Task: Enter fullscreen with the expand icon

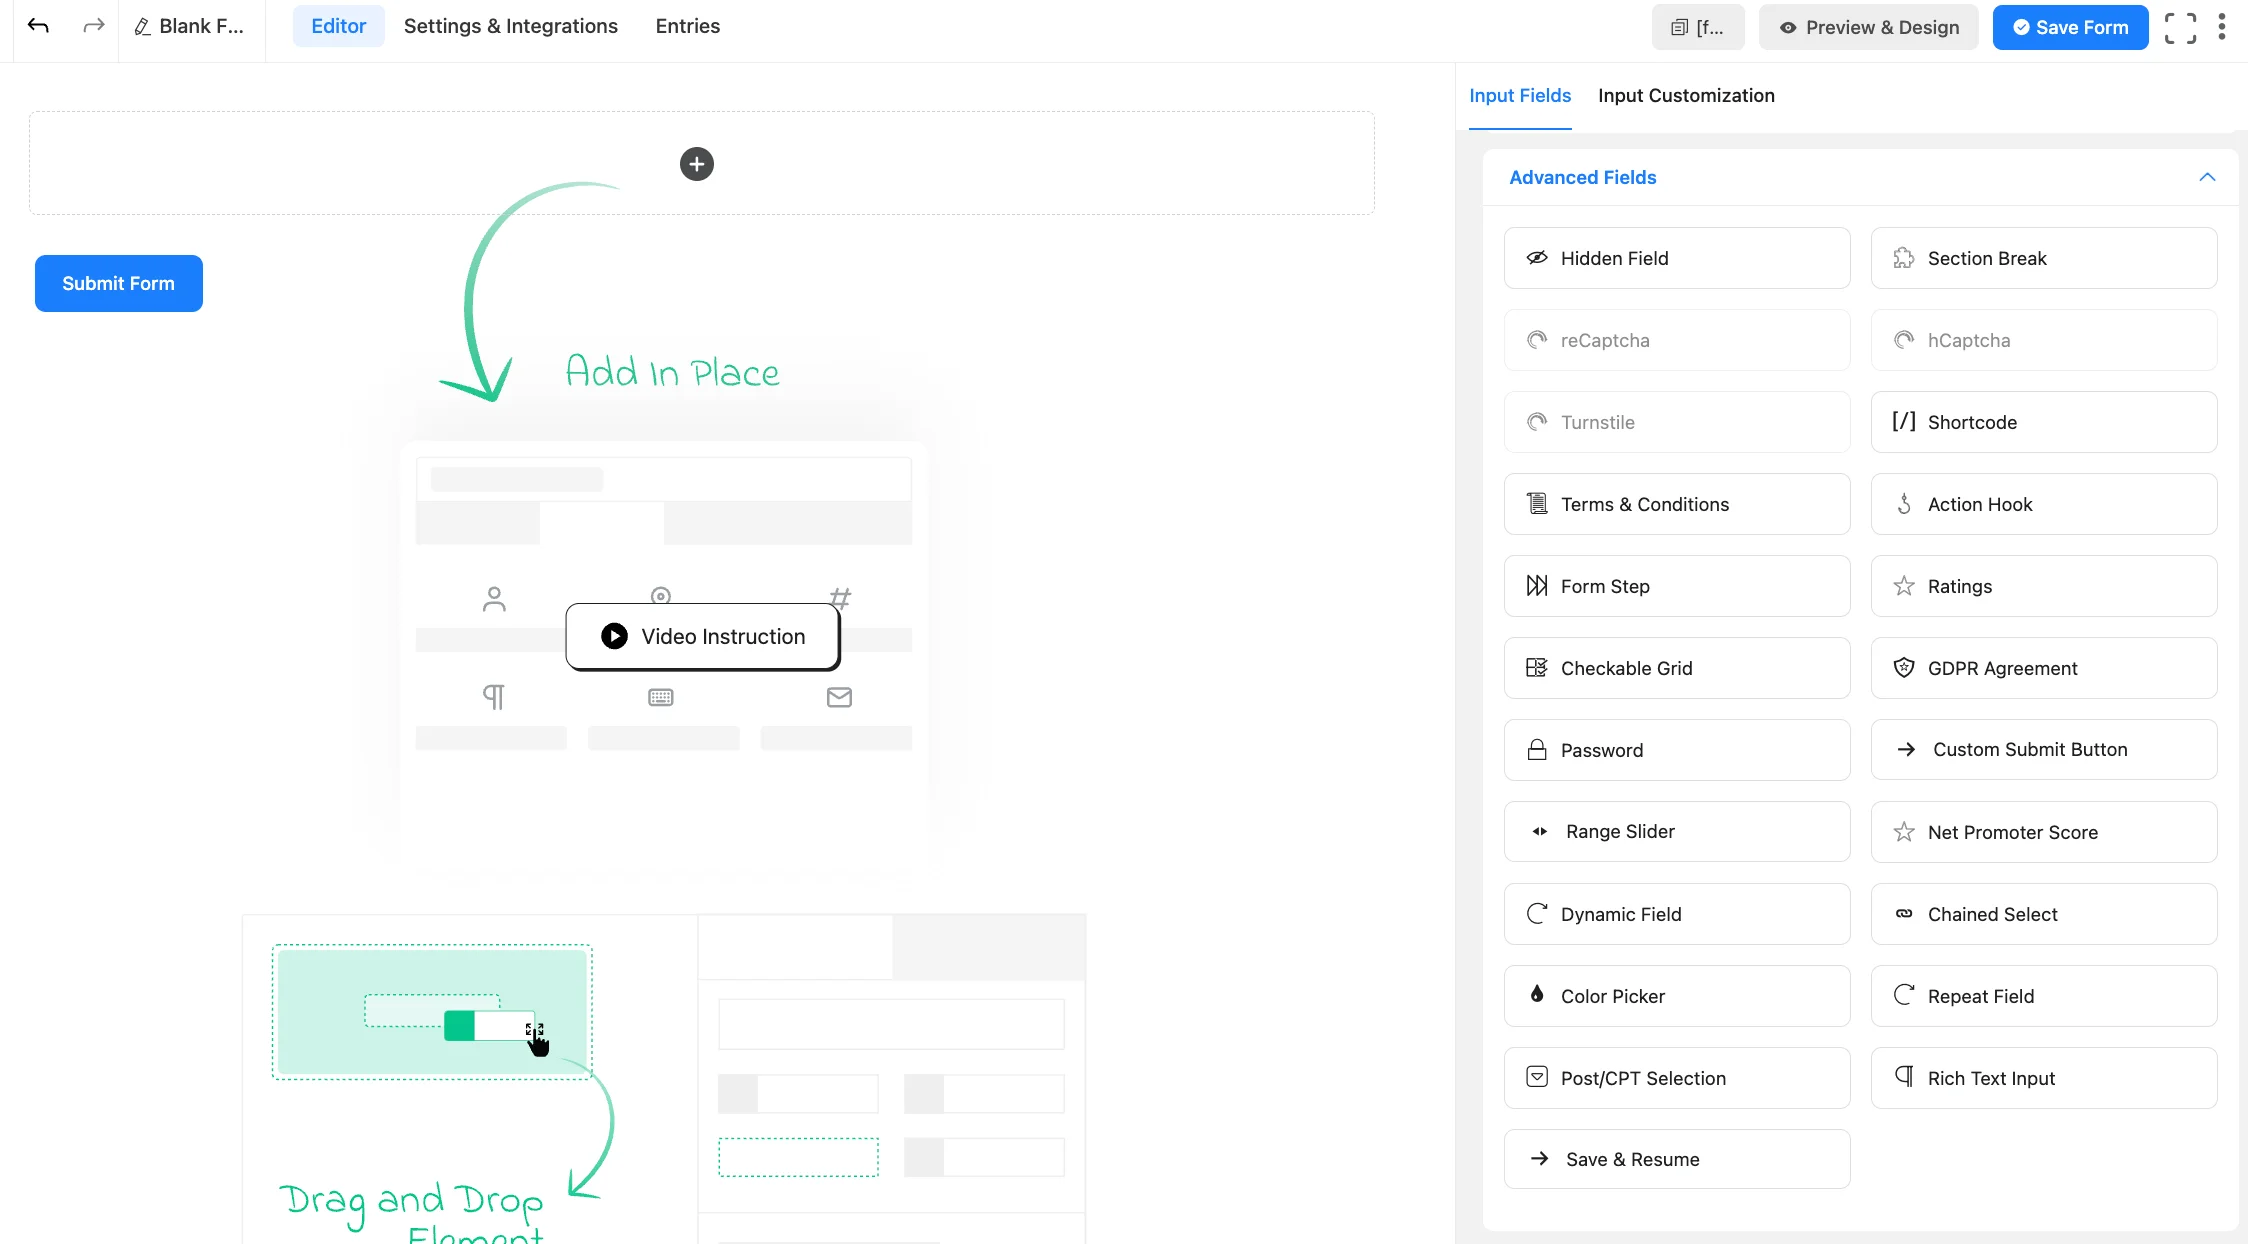Action: click(x=2180, y=28)
